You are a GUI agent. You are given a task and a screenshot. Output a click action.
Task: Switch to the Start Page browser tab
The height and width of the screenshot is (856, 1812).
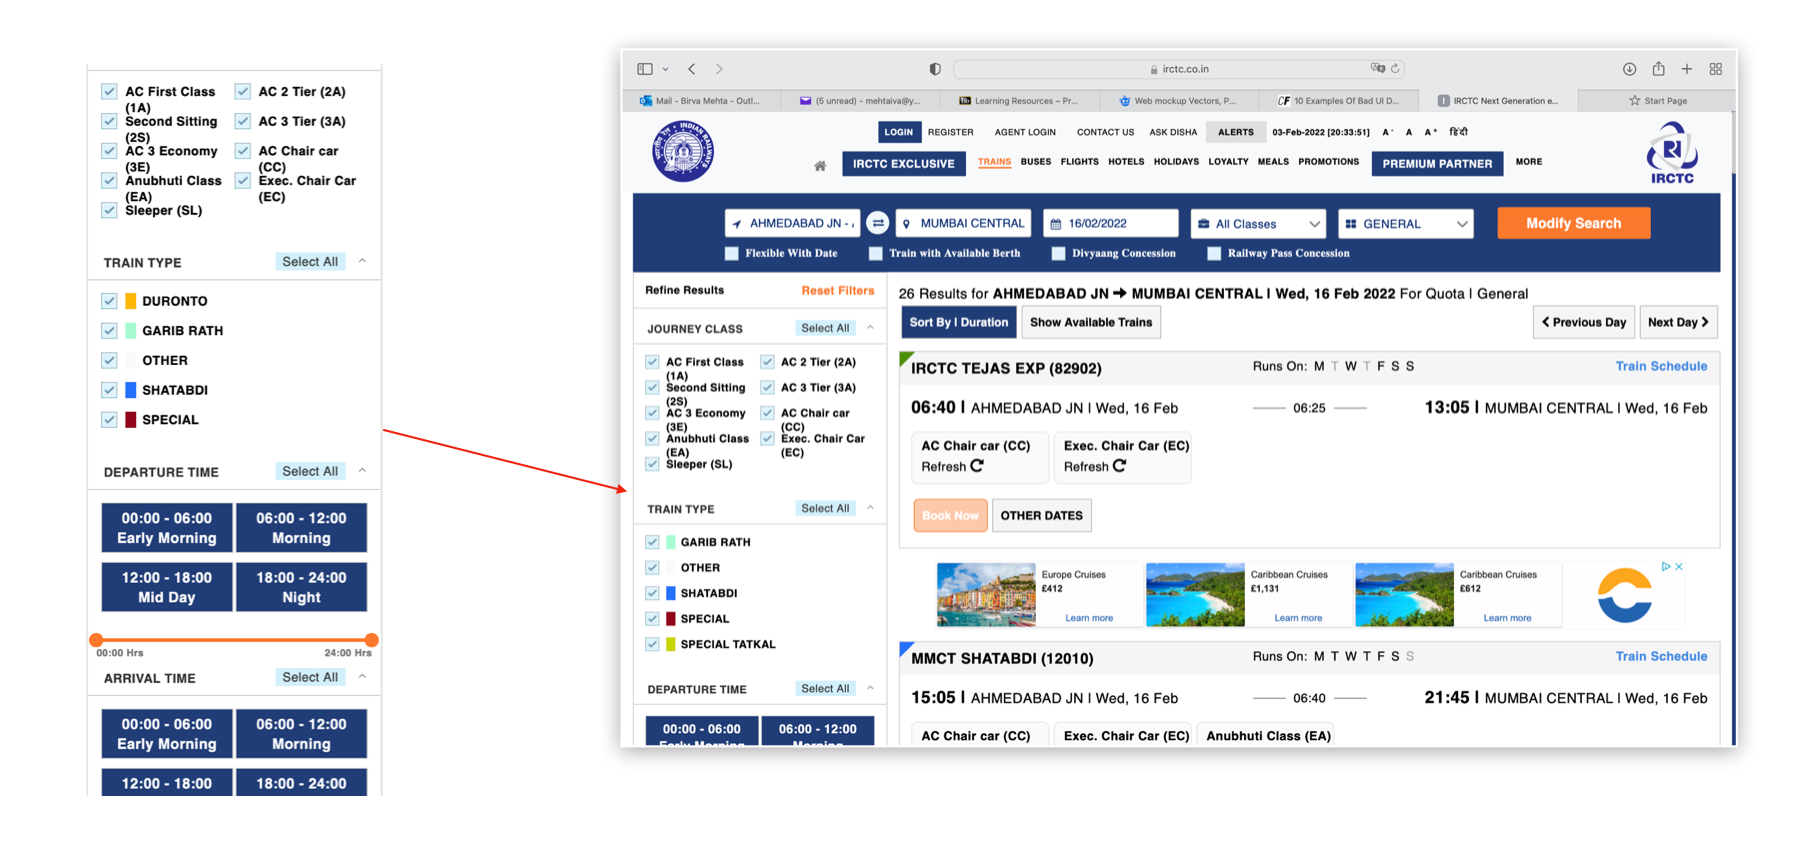[x=1657, y=100]
